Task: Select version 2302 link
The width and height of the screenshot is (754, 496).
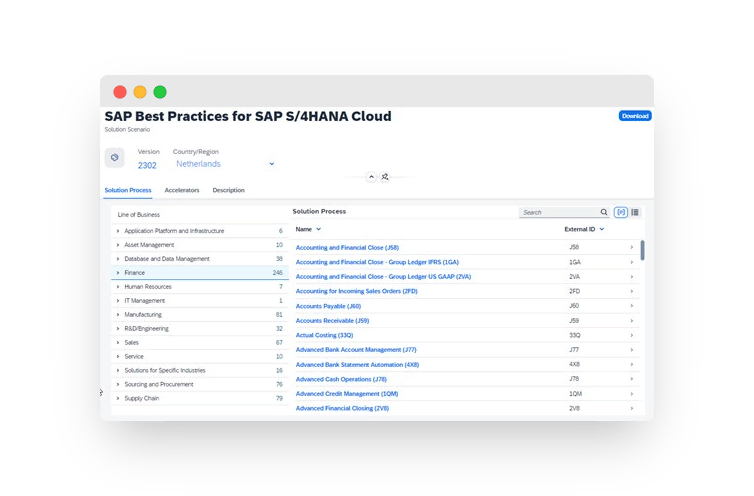Action: [x=147, y=165]
